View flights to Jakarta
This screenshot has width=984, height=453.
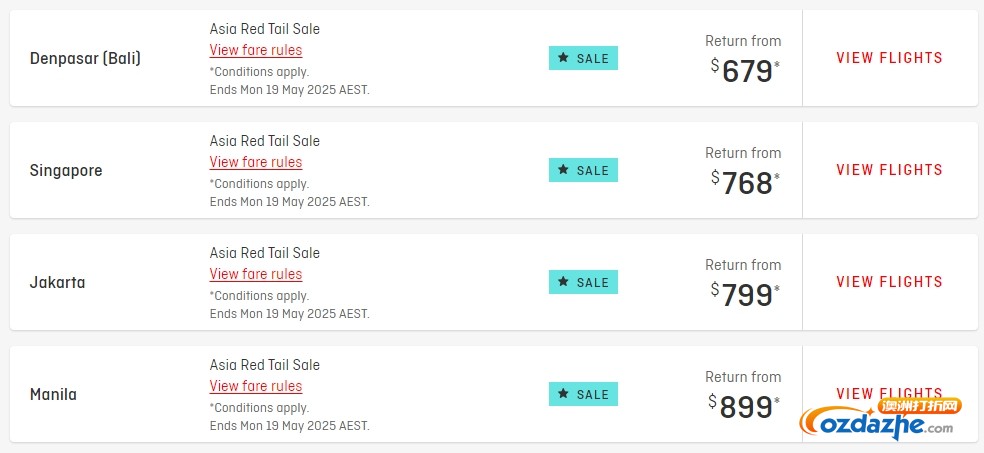pyautogui.click(x=889, y=282)
